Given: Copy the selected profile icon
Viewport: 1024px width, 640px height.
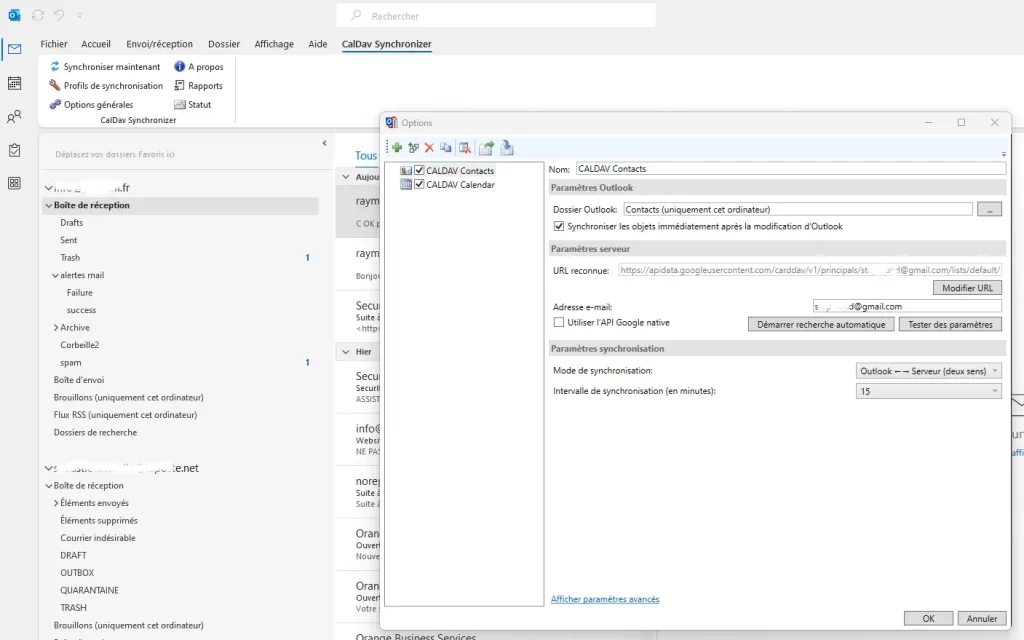Looking at the screenshot, I should click(x=446, y=148).
